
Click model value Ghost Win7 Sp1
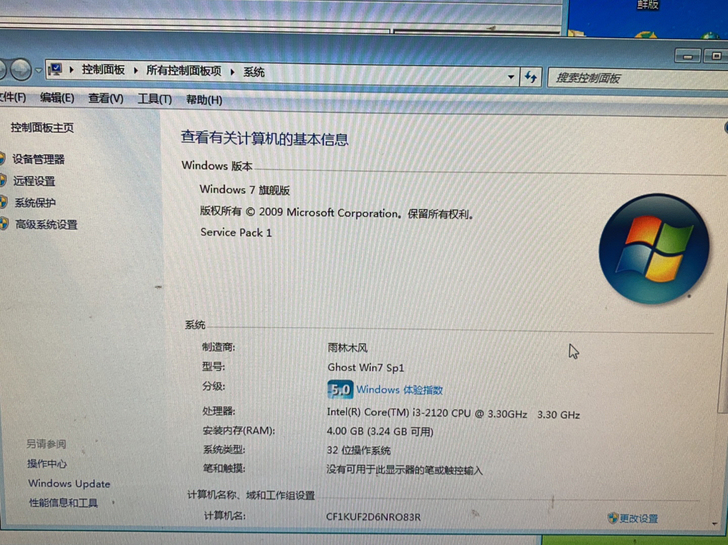pyautogui.click(x=366, y=368)
